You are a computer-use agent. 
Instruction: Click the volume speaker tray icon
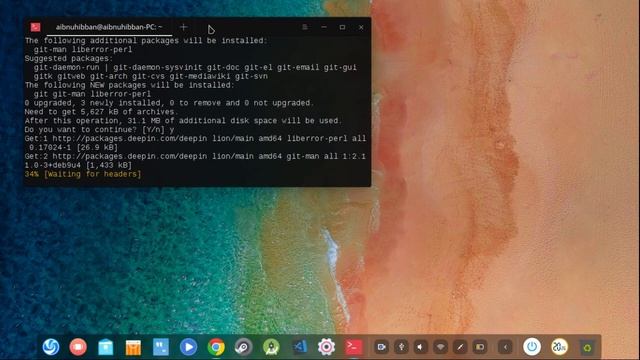click(420, 347)
